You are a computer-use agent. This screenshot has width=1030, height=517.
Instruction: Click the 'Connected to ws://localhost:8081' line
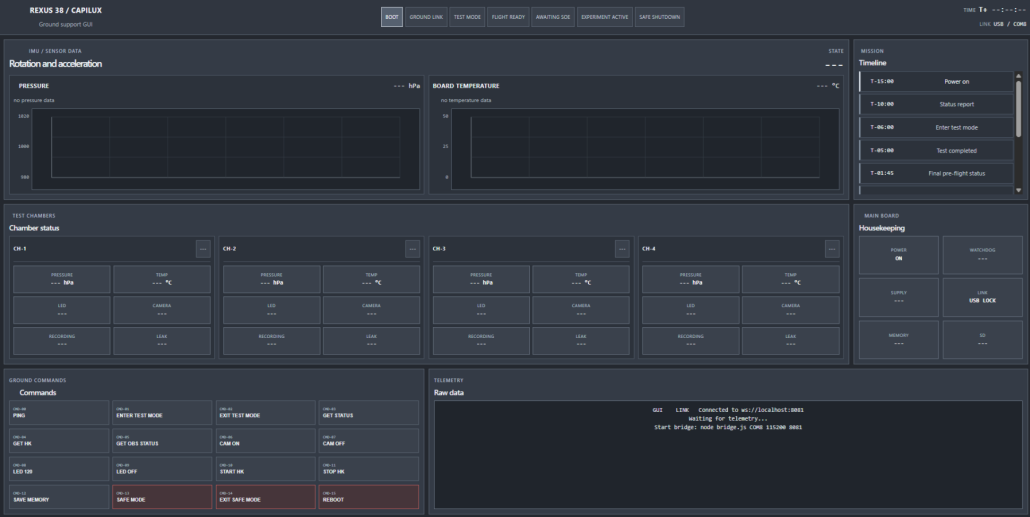click(751, 410)
